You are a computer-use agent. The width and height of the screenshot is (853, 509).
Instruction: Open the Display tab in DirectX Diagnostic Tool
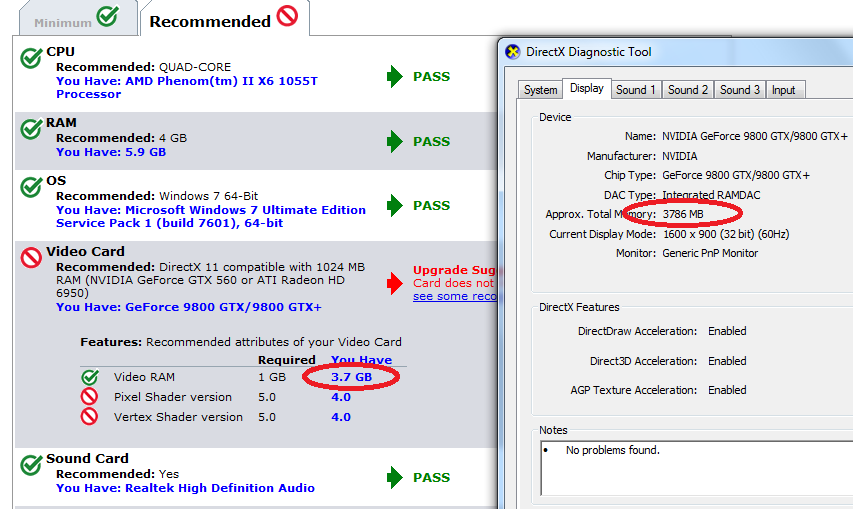pos(586,88)
